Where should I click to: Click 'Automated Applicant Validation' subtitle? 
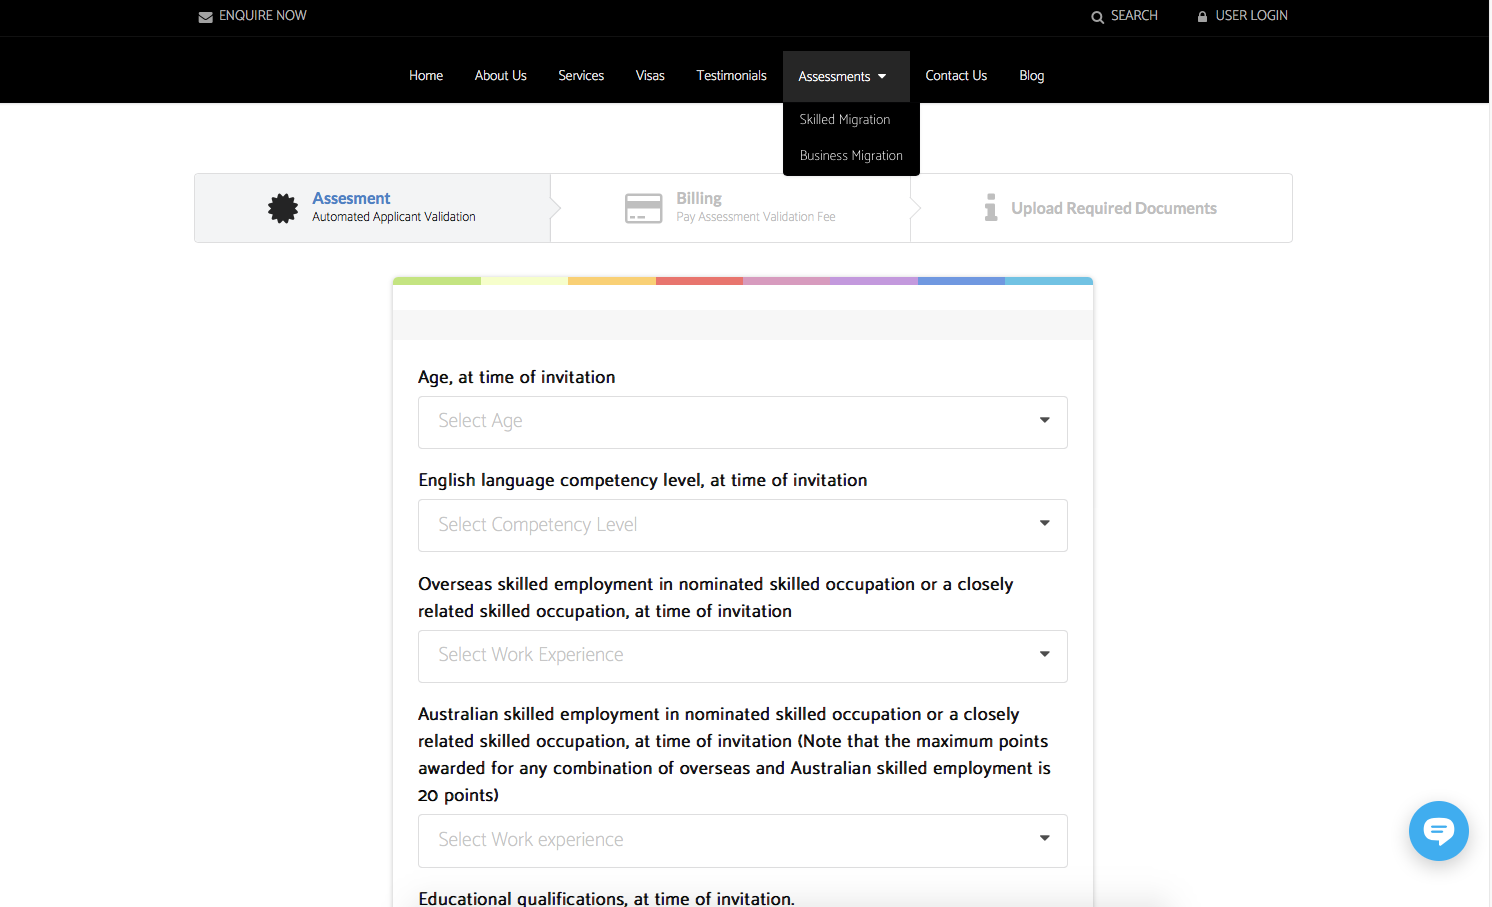(x=394, y=217)
